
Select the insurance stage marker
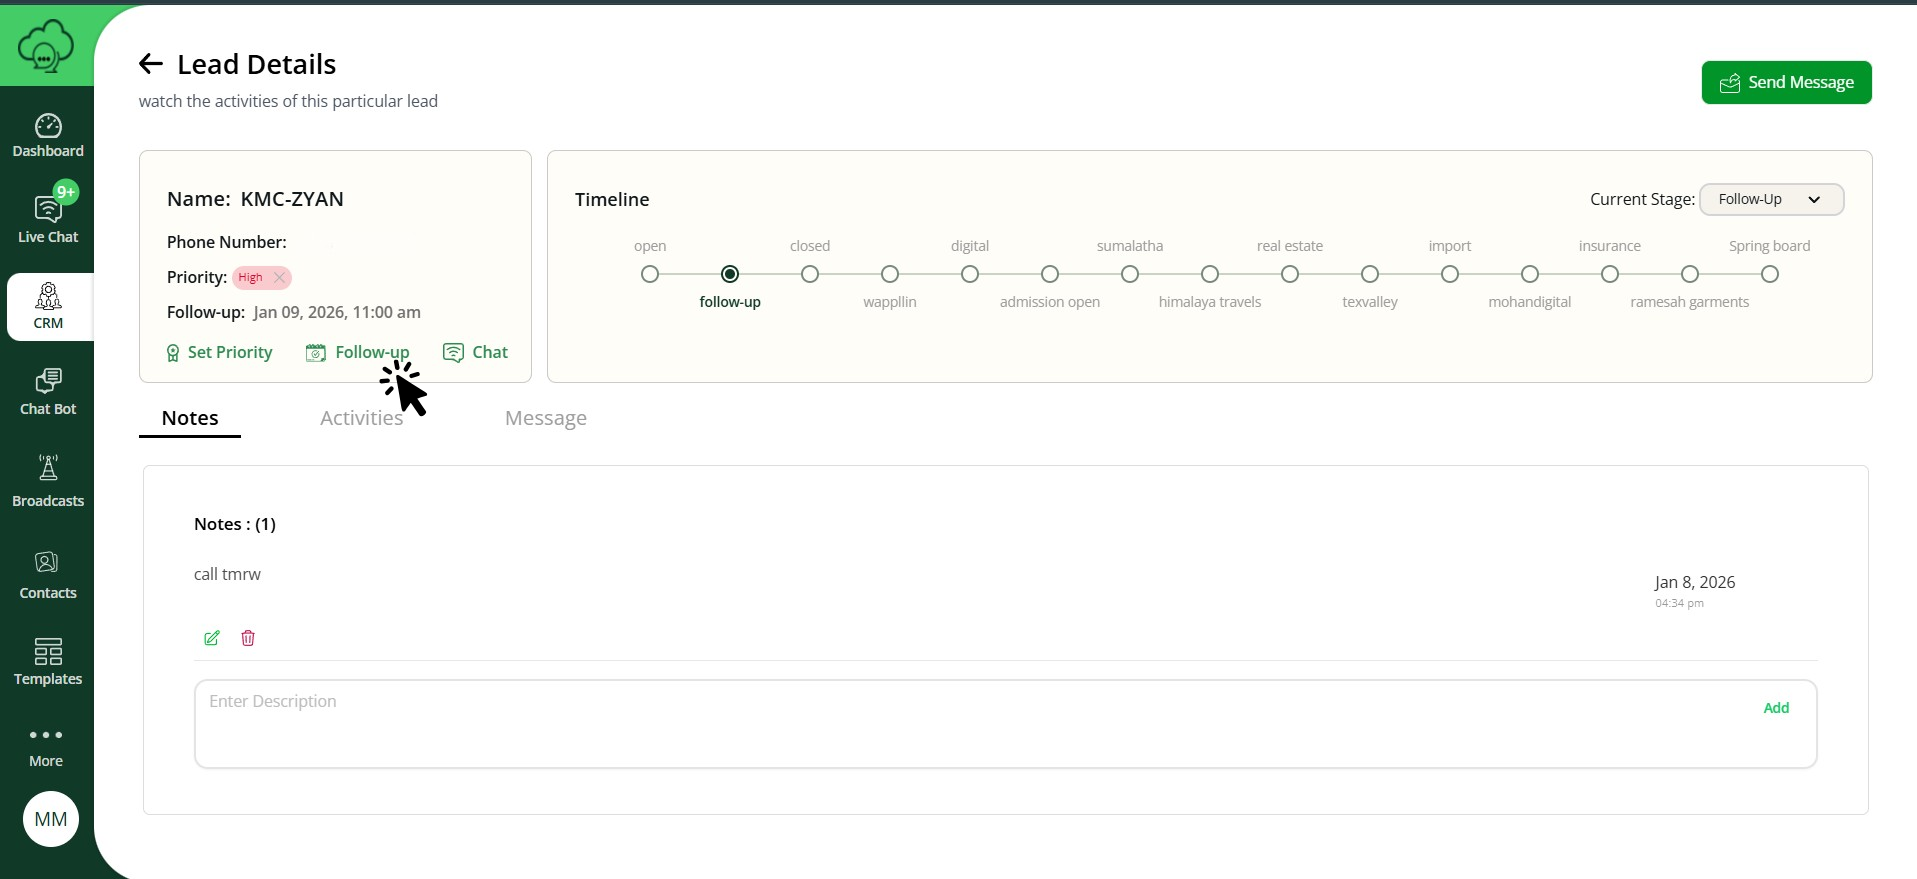(x=1610, y=274)
